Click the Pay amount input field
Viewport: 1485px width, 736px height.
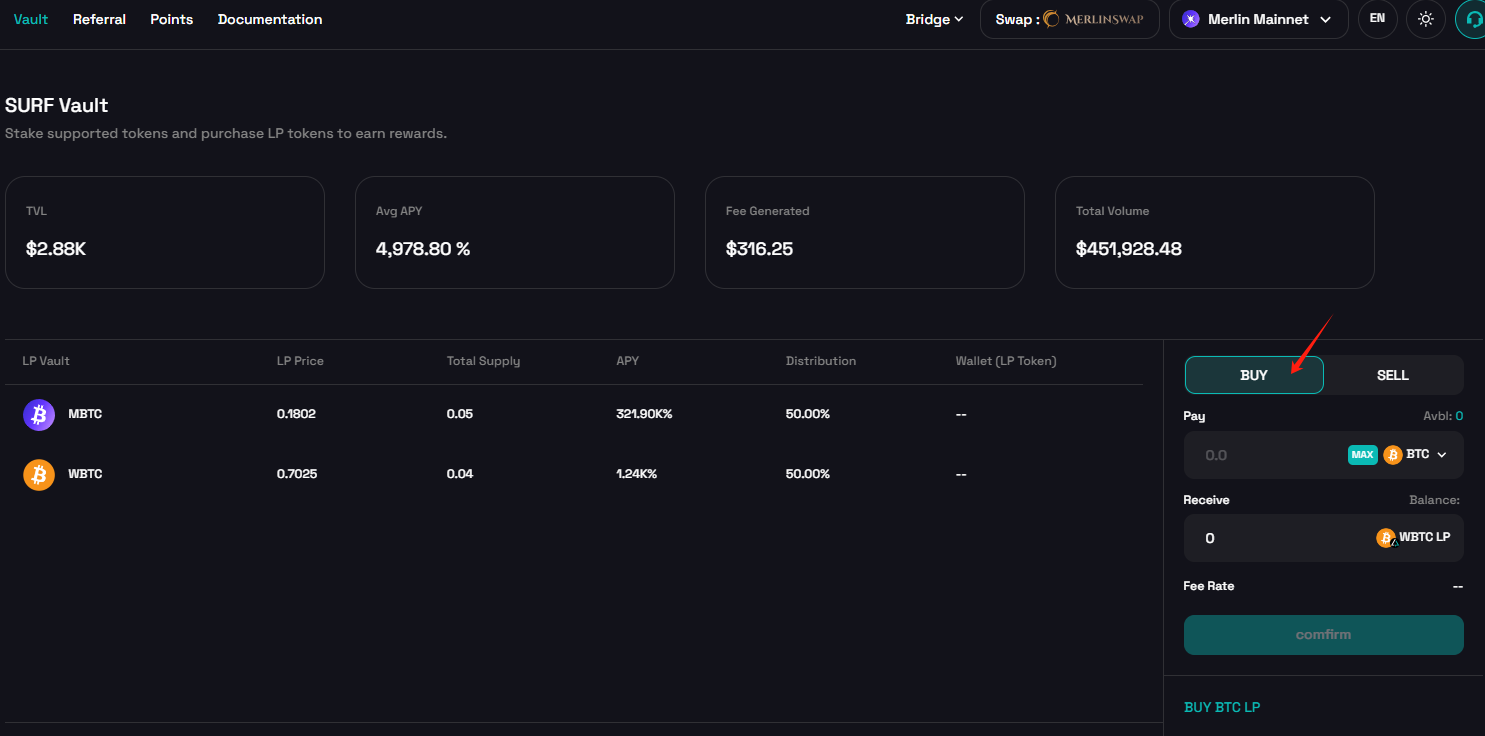click(1262, 455)
